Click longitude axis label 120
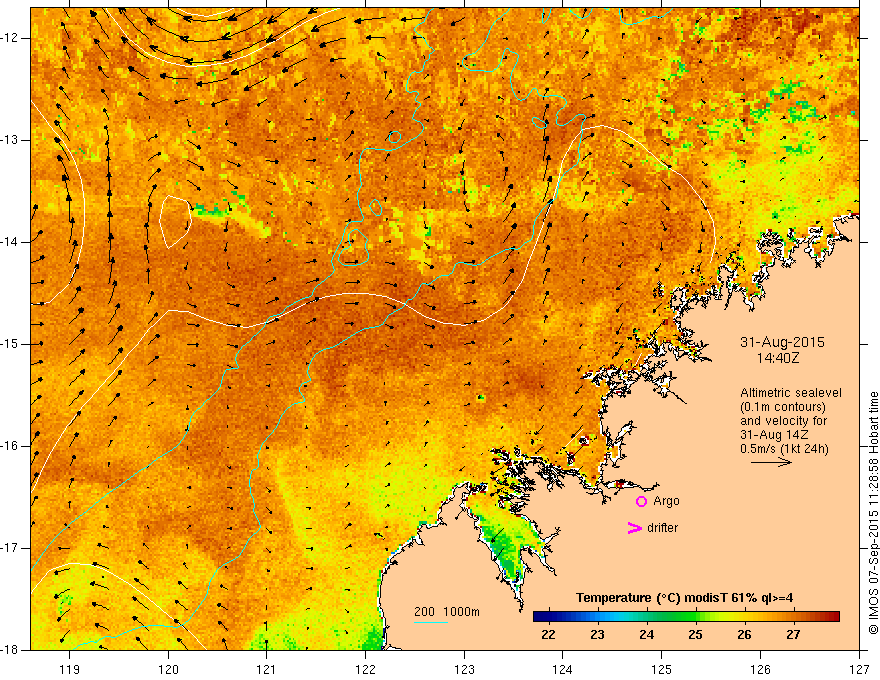The height and width of the screenshot is (680, 880). point(168,669)
